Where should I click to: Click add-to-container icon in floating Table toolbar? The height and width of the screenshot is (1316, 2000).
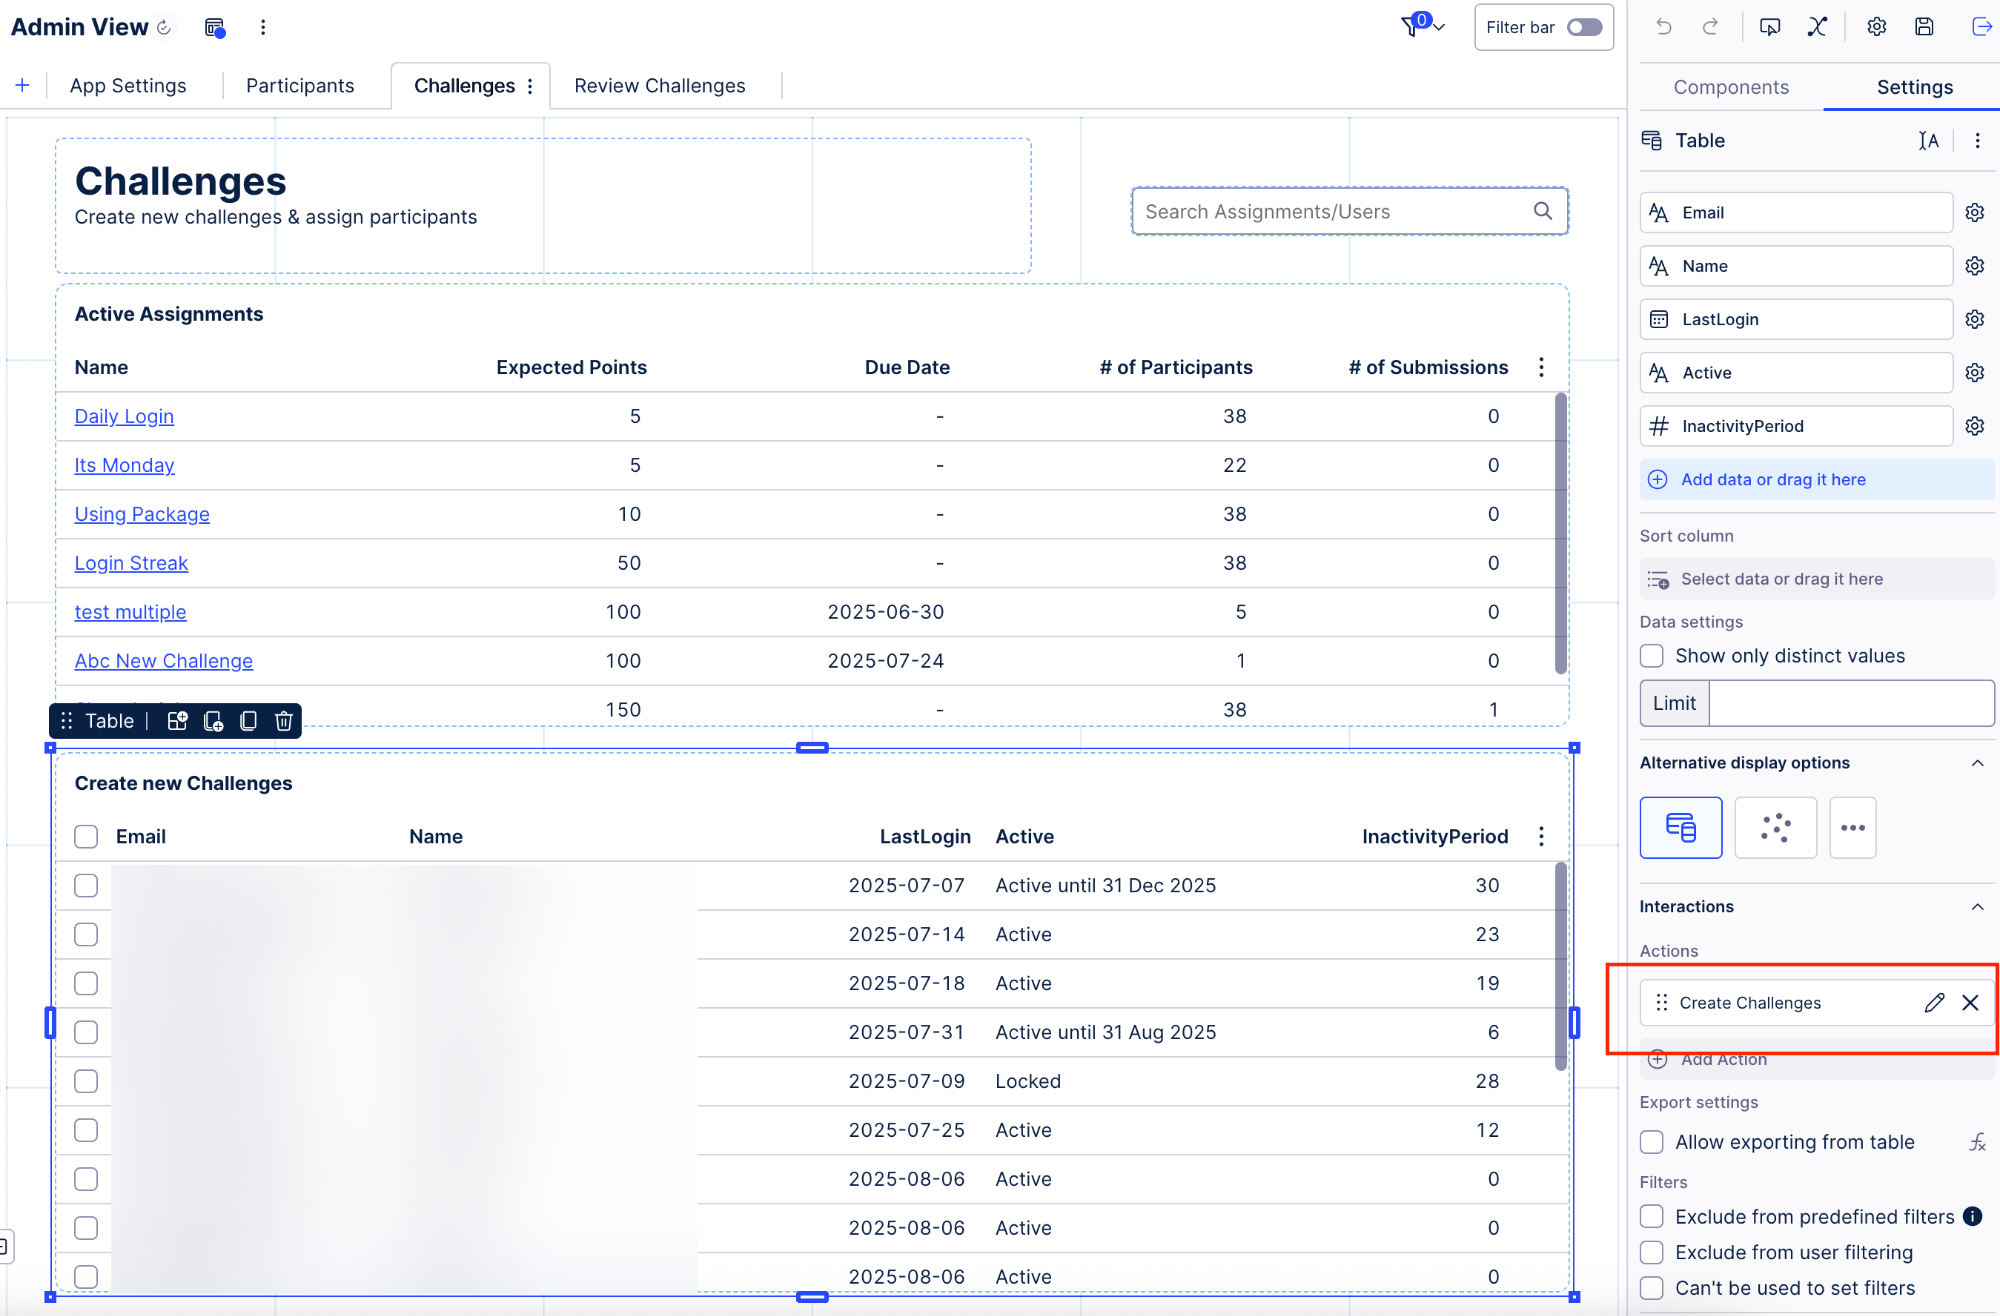coord(178,721)
